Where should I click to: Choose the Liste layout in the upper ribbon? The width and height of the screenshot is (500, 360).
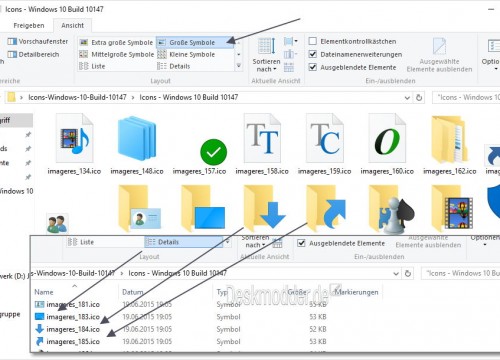92,66
